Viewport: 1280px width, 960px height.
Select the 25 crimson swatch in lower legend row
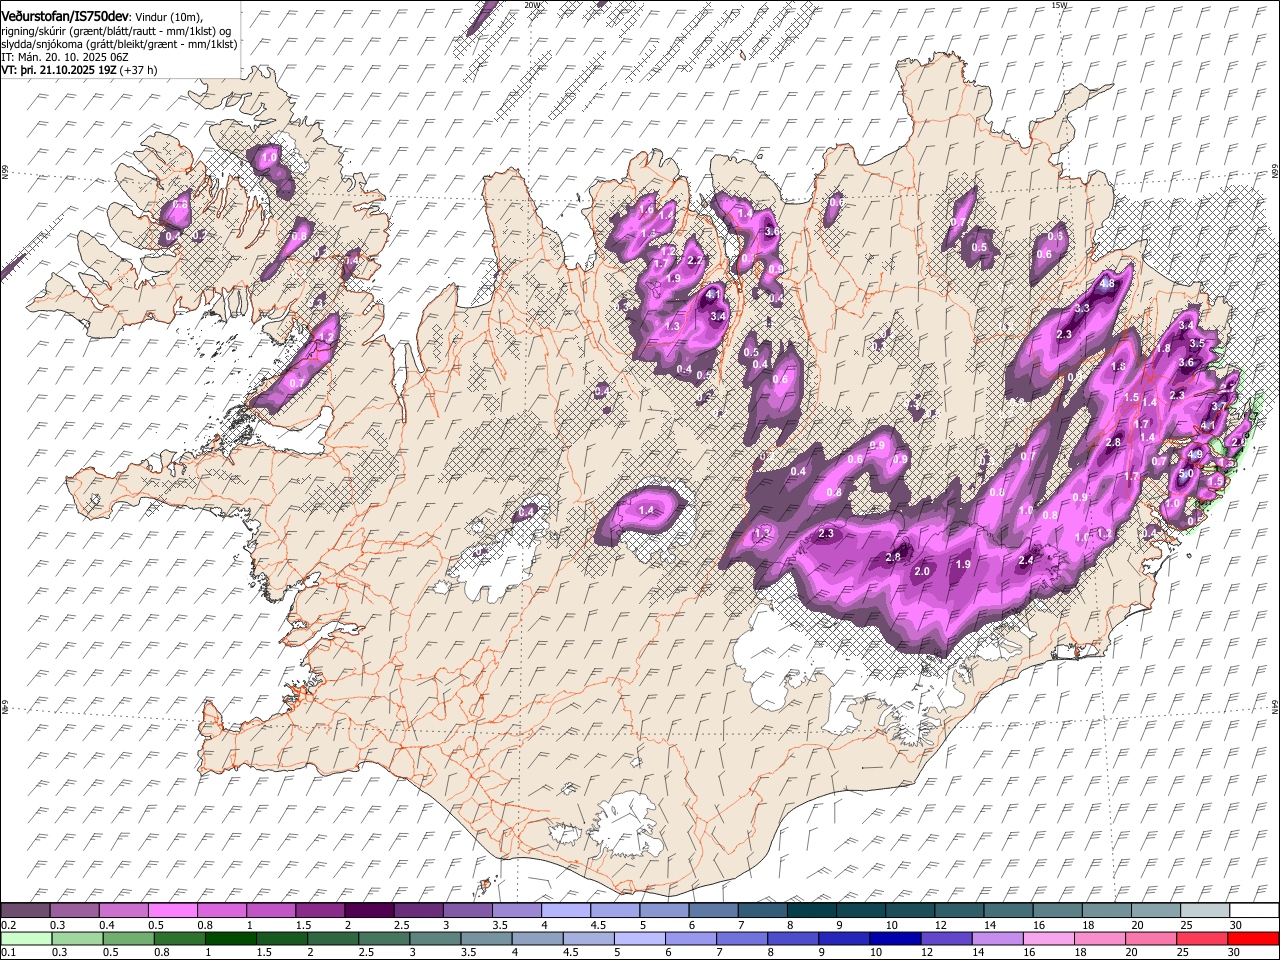click(1201, 938)
